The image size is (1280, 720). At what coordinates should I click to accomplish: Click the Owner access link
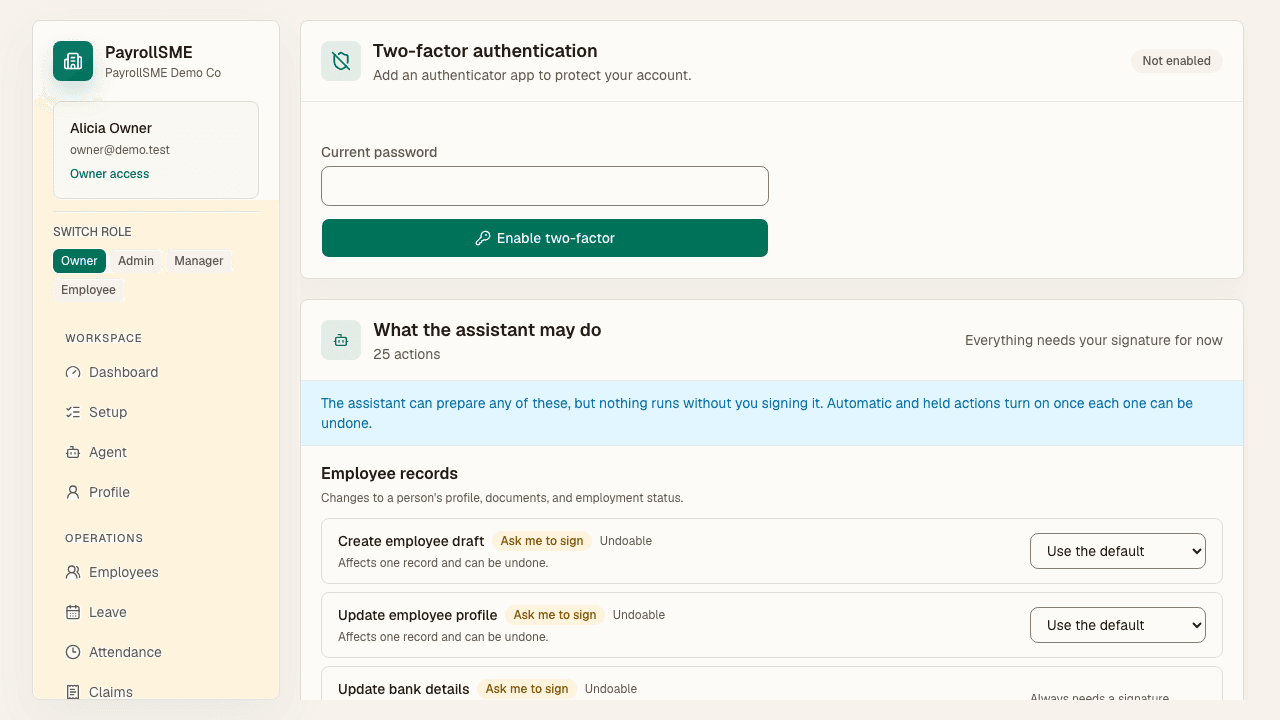coord(109,174)
